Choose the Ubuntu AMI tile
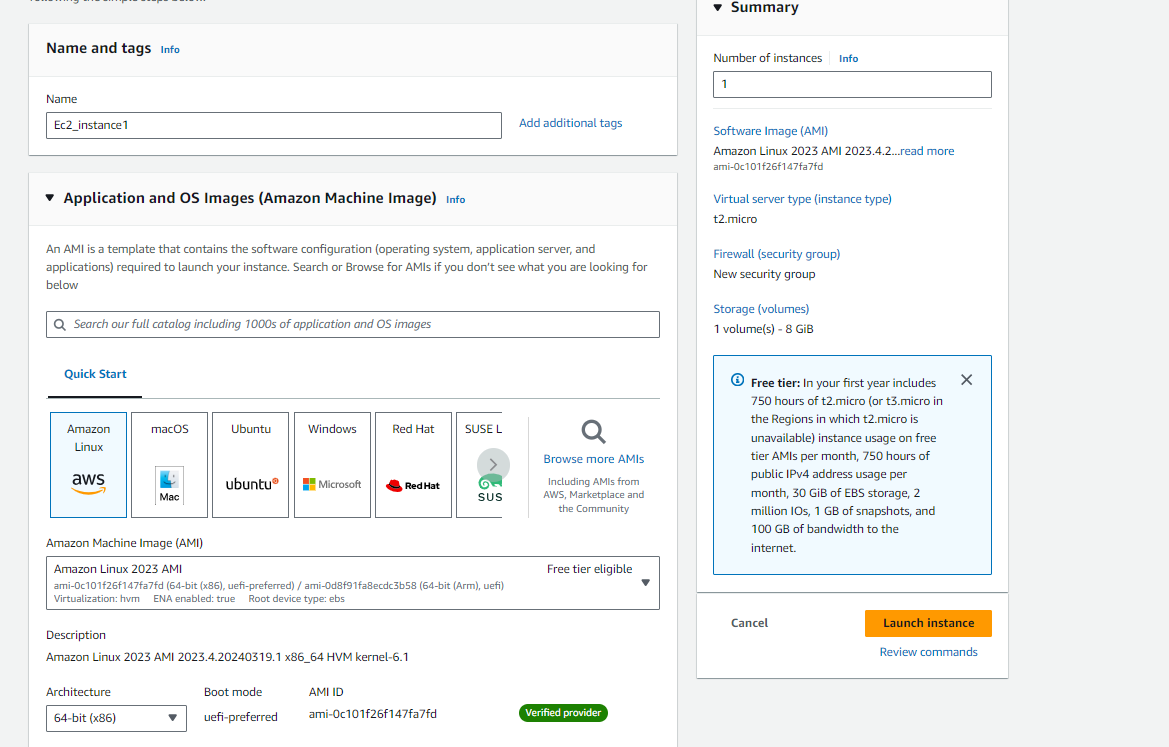 [x=250, y=464]
